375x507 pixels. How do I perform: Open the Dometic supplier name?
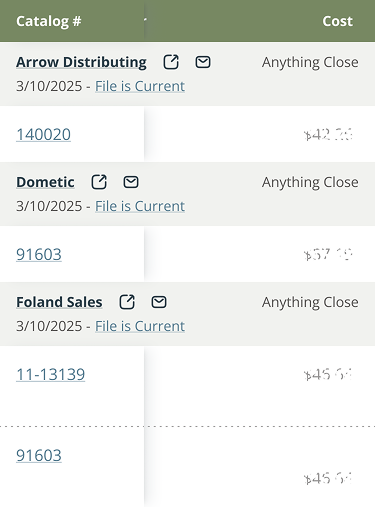(45, 182)
